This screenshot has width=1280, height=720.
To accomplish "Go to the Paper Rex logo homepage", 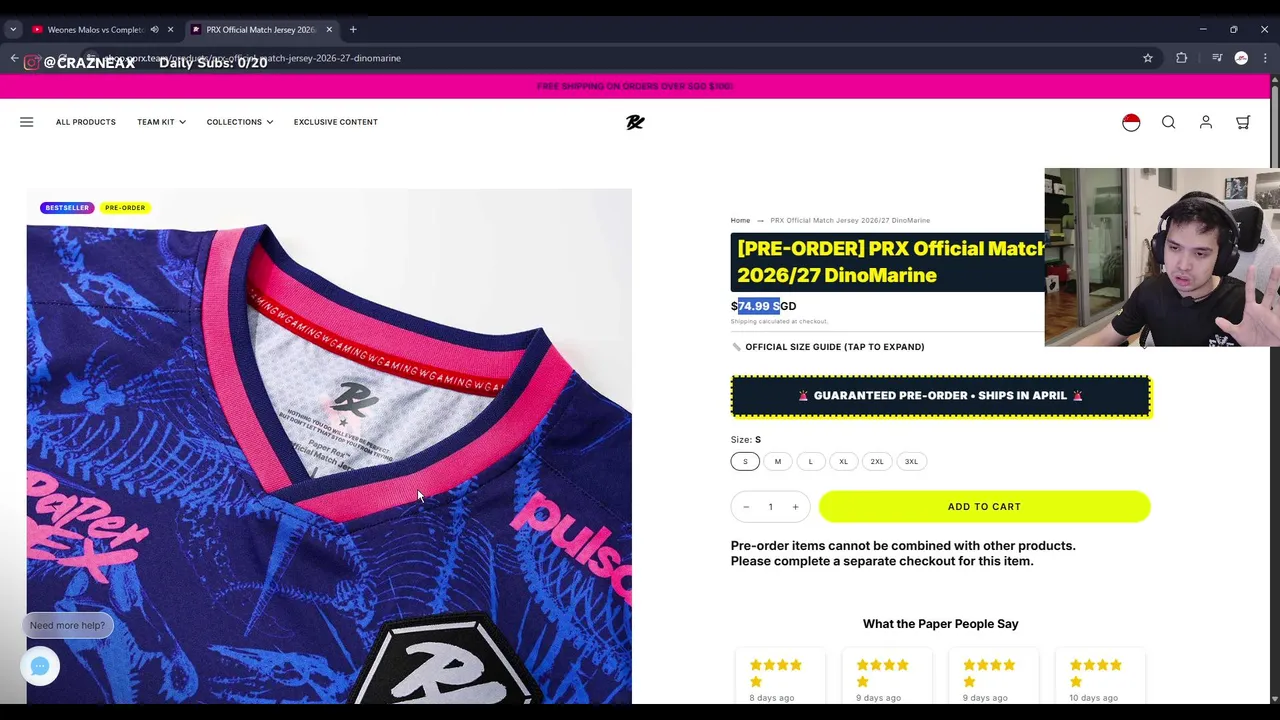I will [635, 122].
